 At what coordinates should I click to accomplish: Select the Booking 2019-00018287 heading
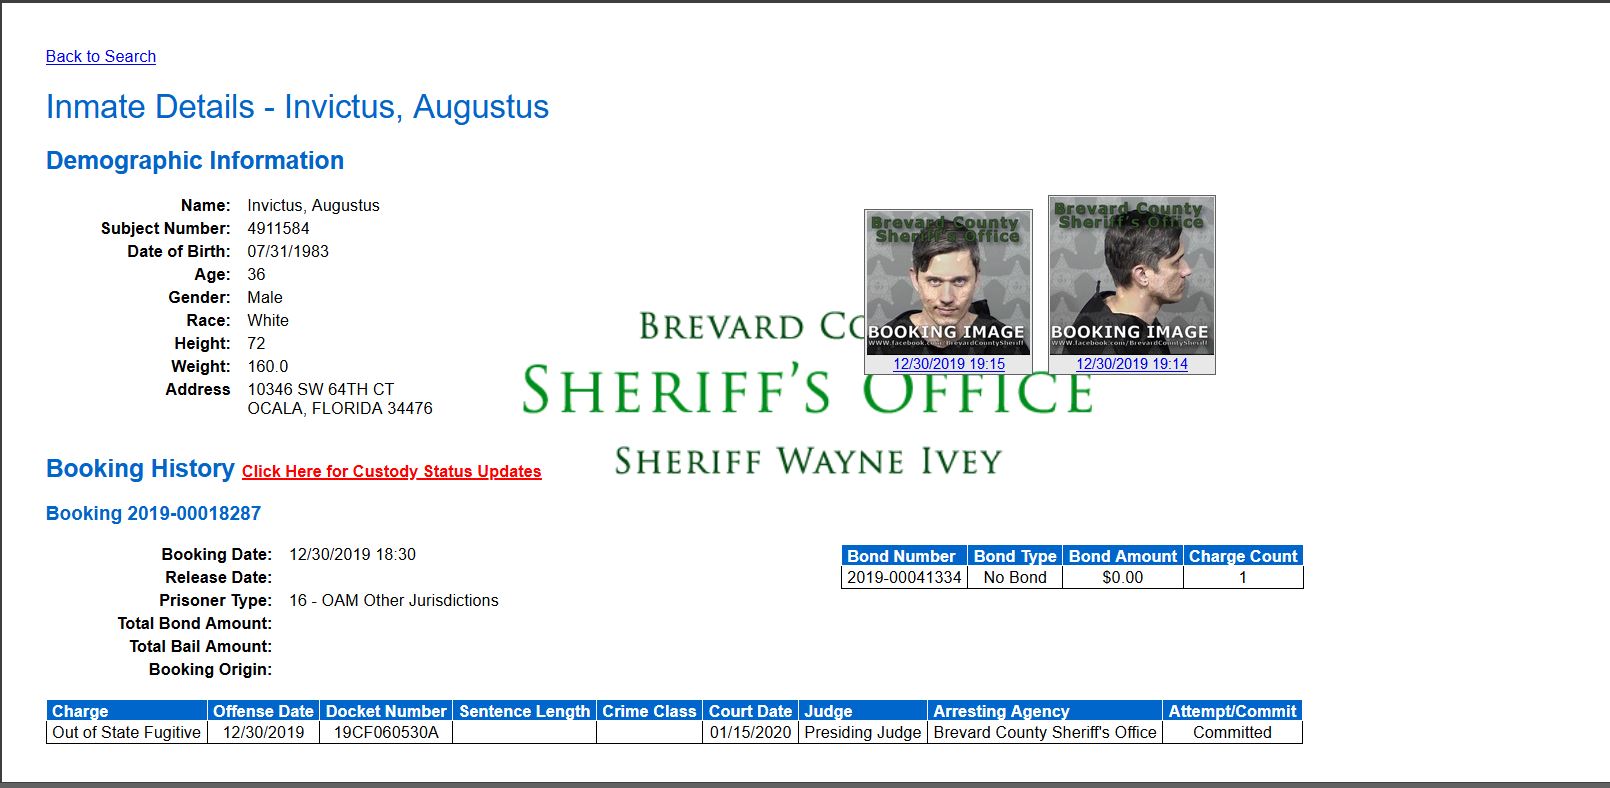pos(153,514)
